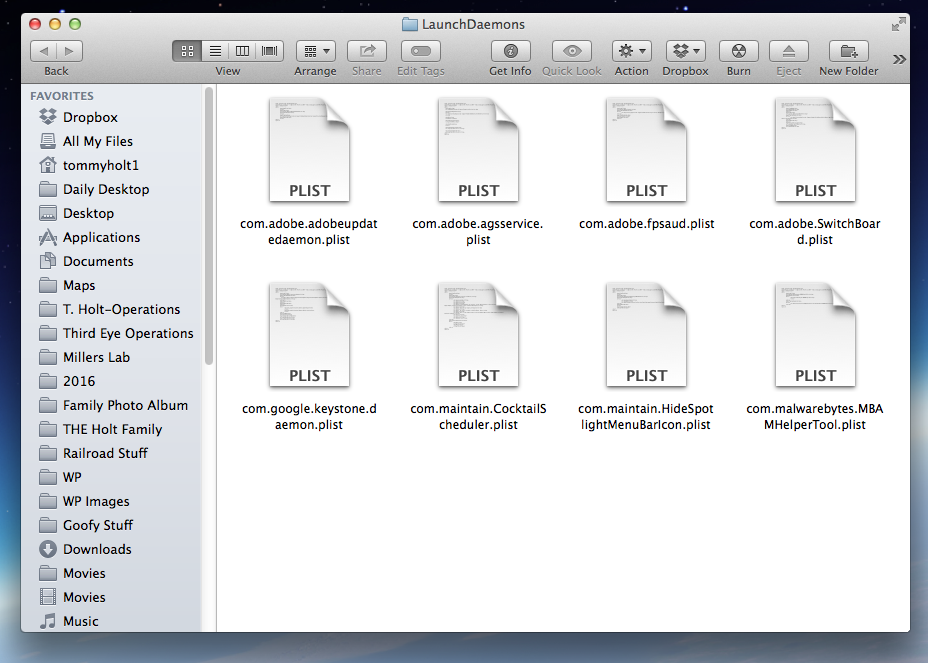
Task: Enter full screen with corner arrows
Action: pos(898,24)
